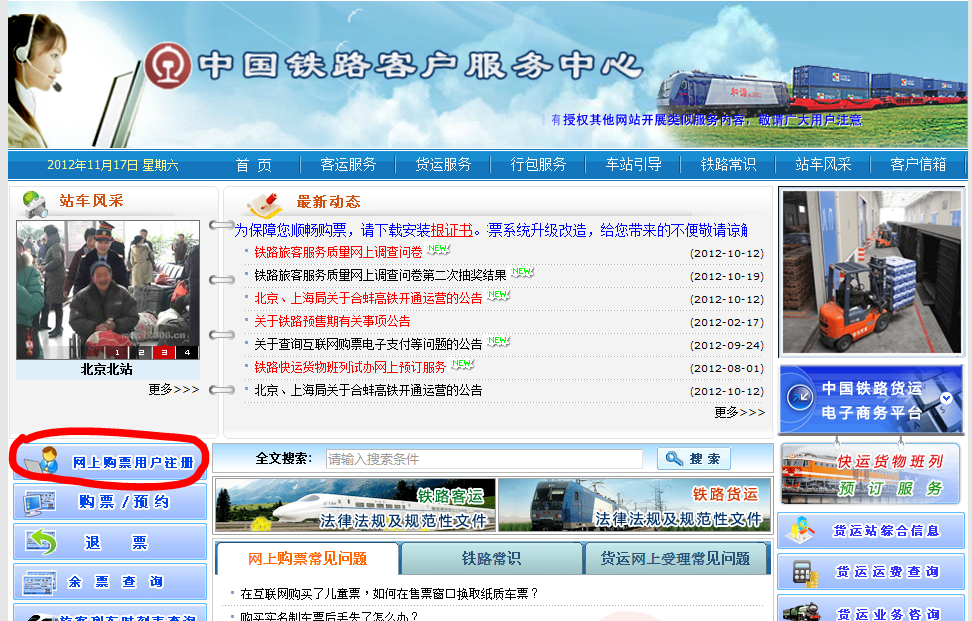Open the 首页 navigation item
The height and width of the screenshot is (621, 972).
[x=254, y=165]
